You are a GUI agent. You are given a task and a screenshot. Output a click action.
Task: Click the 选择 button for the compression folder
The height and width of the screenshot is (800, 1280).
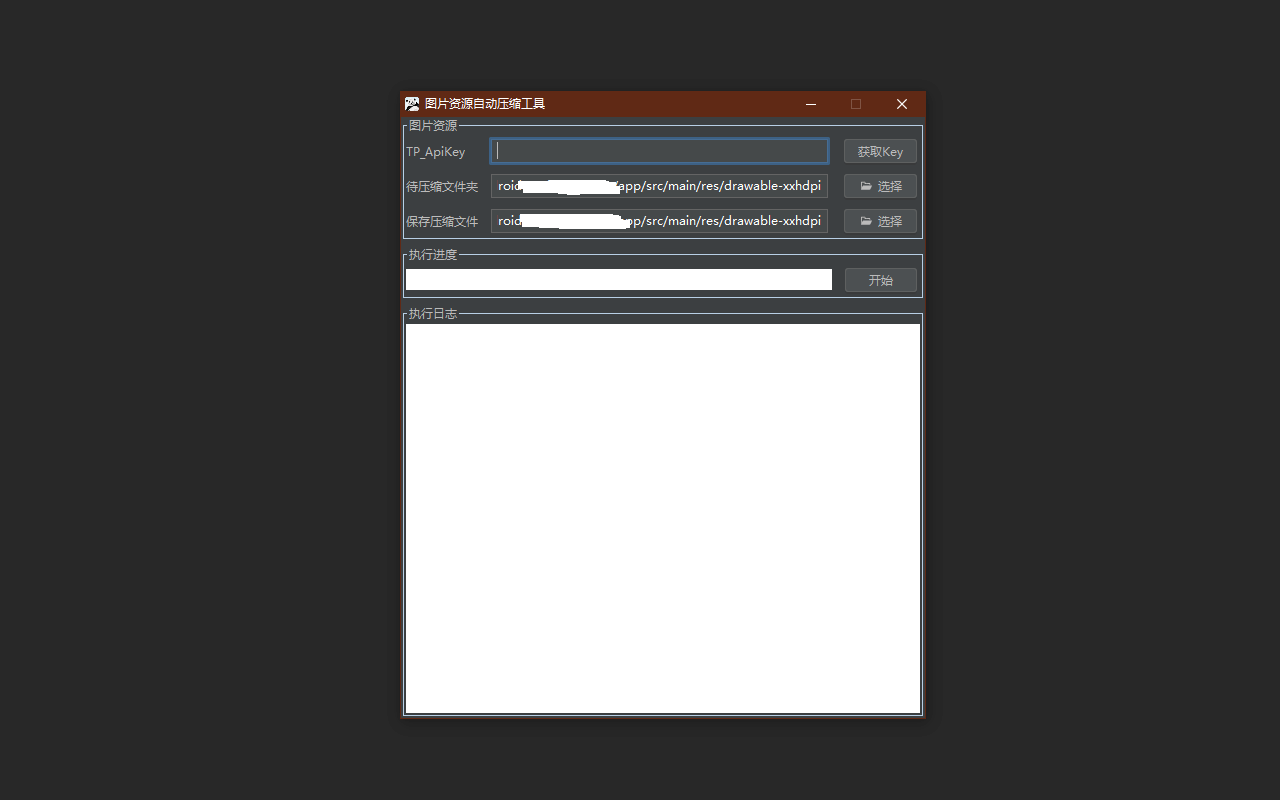pos(880,186)
